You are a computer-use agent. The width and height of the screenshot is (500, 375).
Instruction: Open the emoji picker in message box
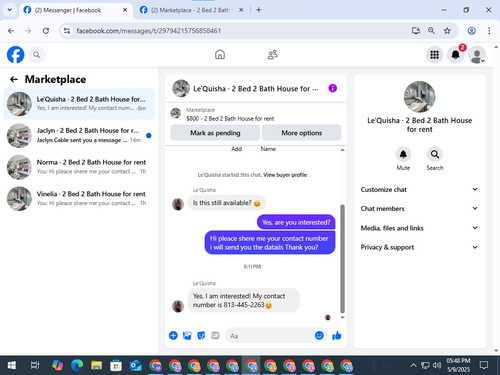click(x=319, y=335)
